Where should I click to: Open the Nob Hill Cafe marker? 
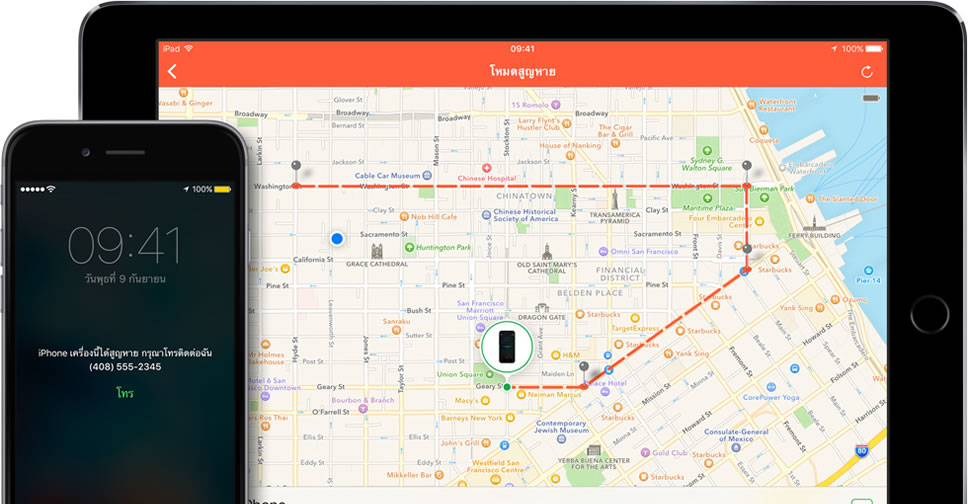(x=404, y=217)
